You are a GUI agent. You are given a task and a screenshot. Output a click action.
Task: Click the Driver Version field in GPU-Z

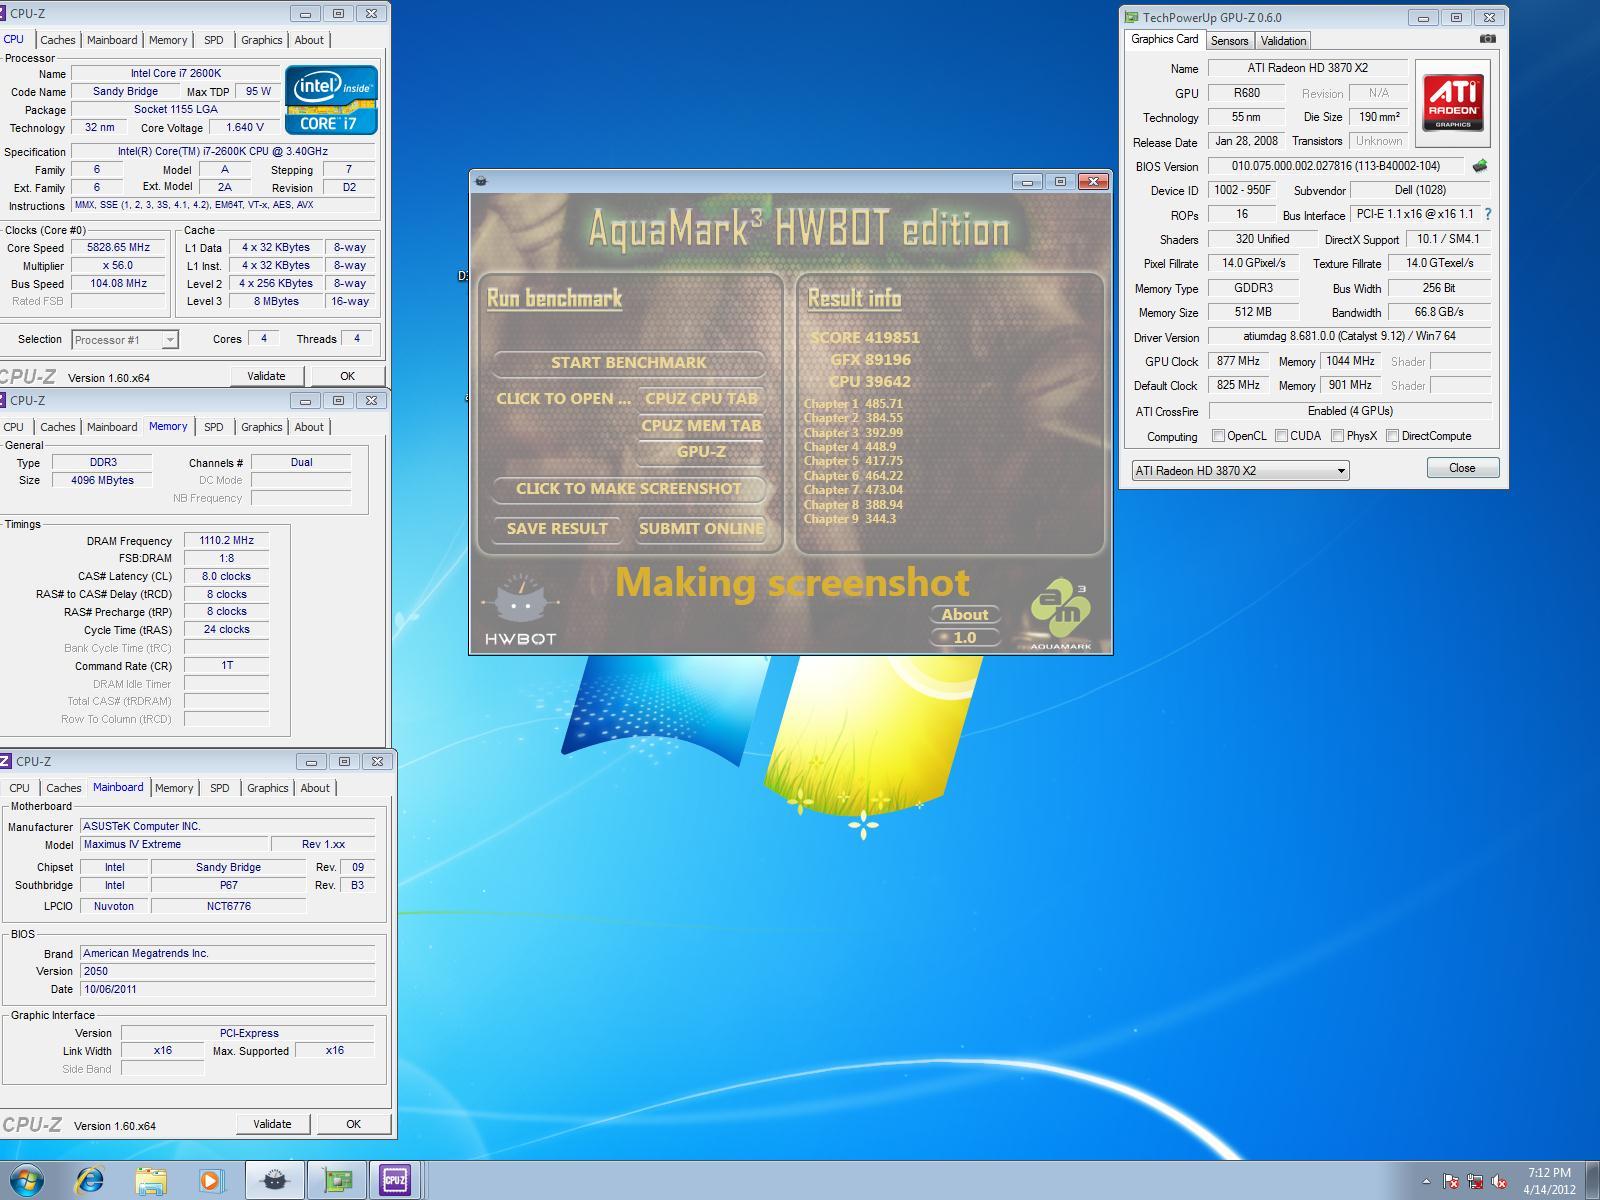coord(1349,337)
